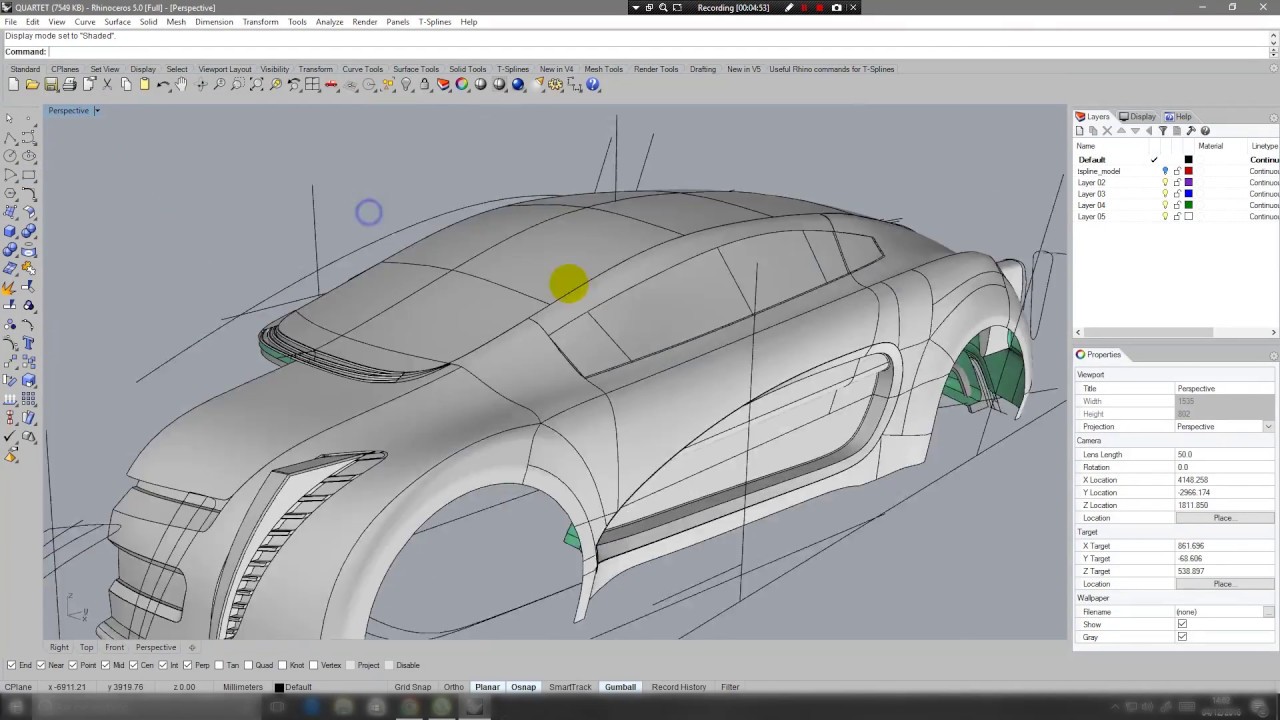
Task: Open the Projection dropdown in Properties
Action: click(x=1268, y=427)
